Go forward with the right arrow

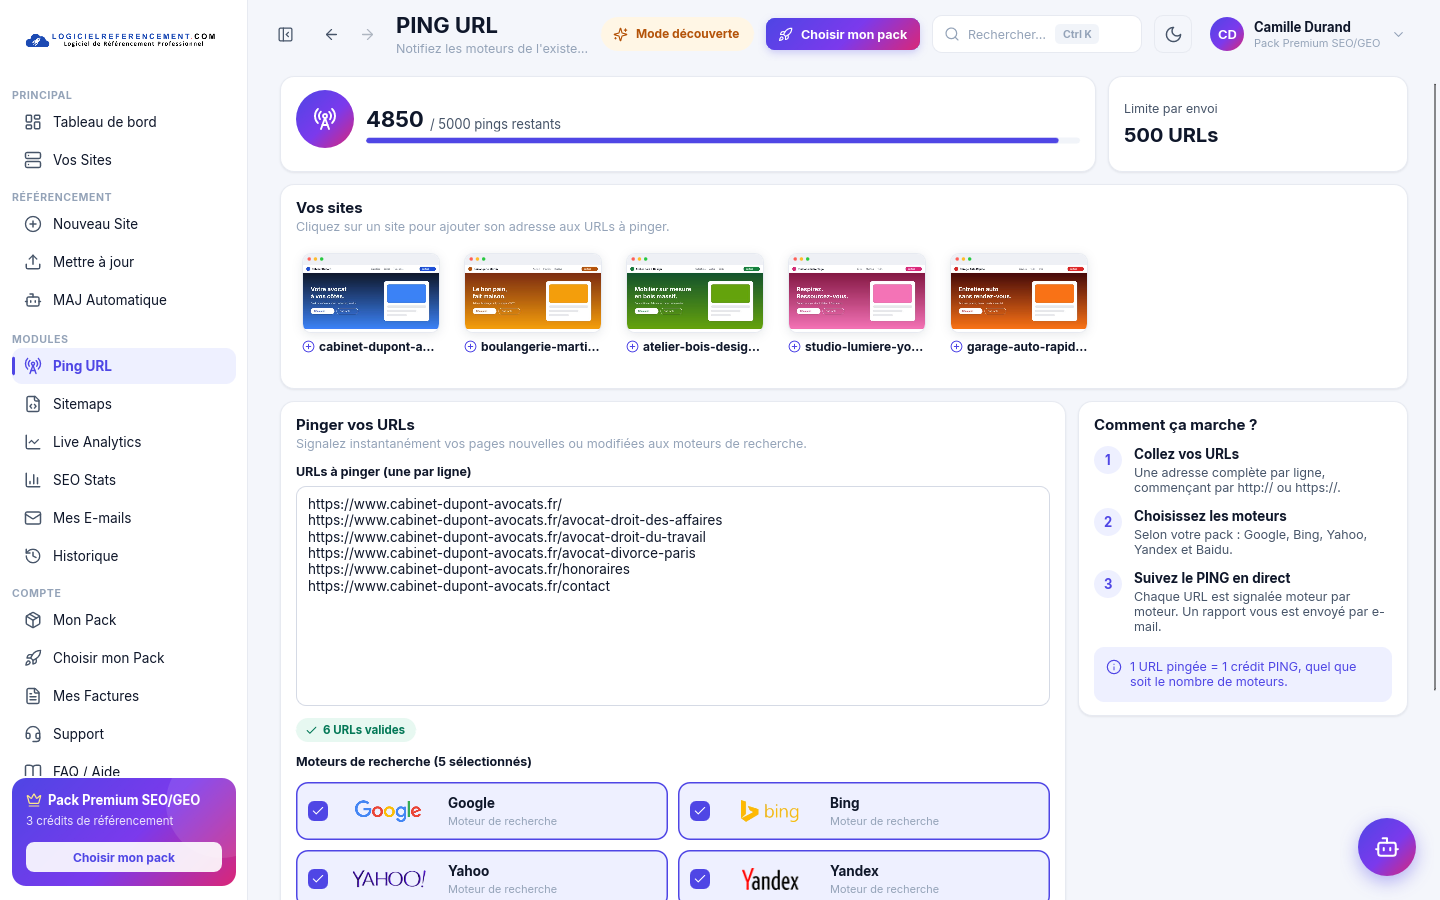pos(368,34)
